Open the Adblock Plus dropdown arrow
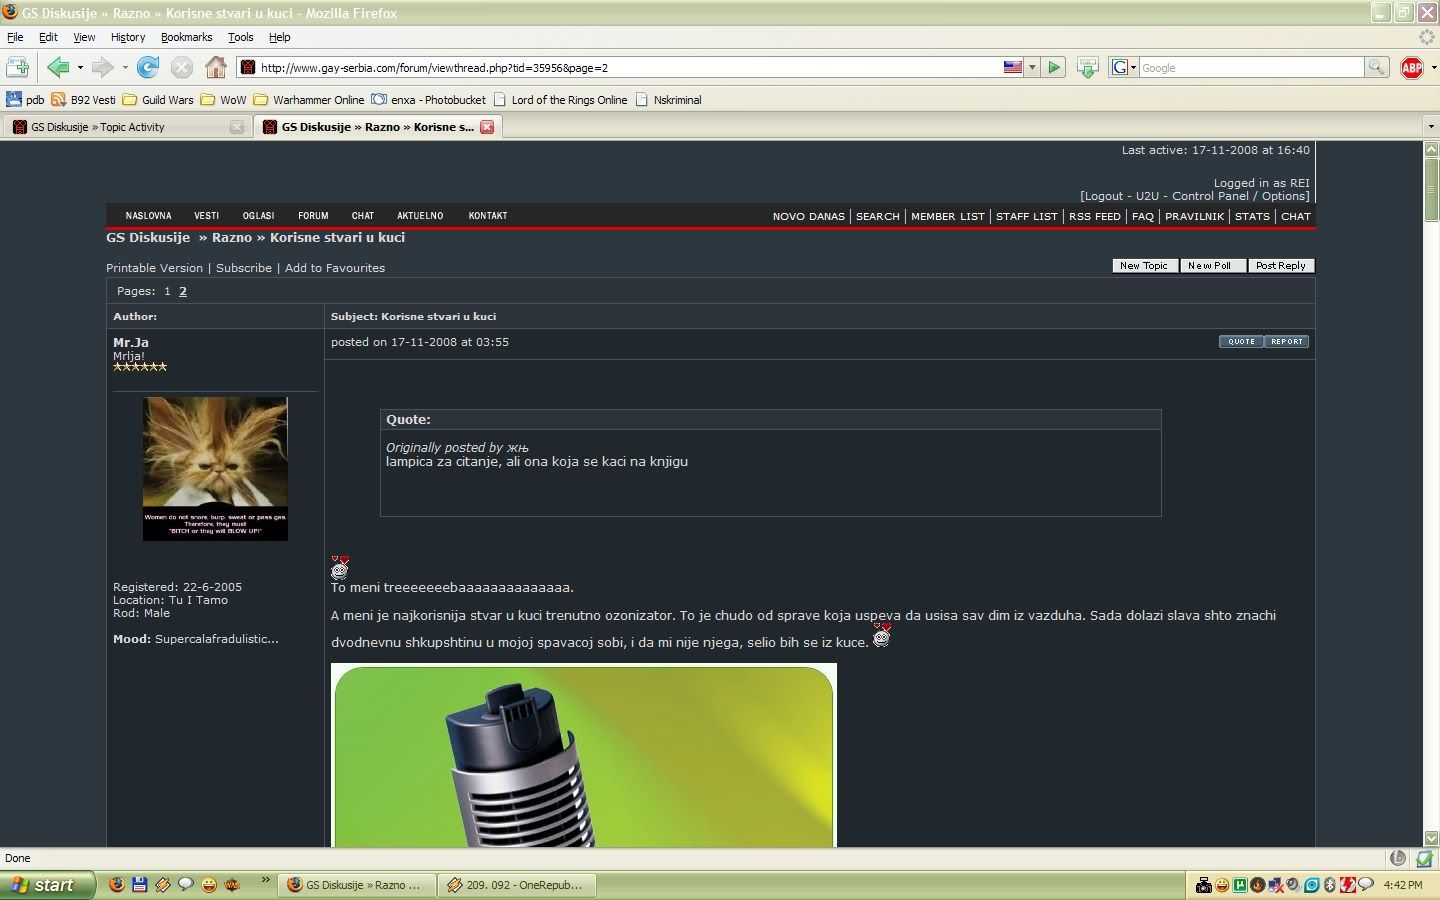Image resolution: width=1440 pixels, height=900 pixels. (x=1433, y=68)
